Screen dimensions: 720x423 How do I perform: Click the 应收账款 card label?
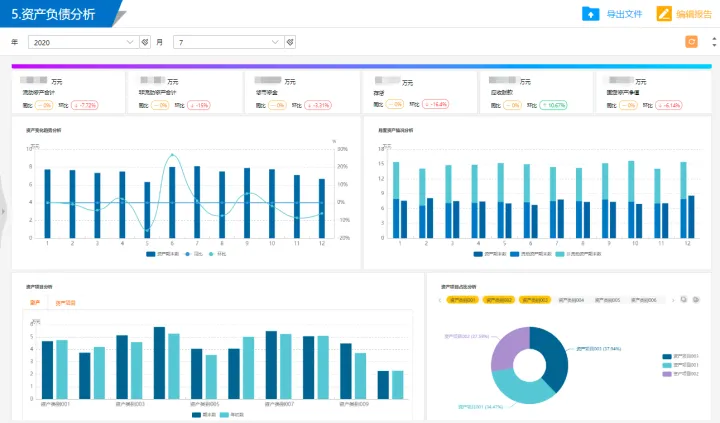point(501,92)
